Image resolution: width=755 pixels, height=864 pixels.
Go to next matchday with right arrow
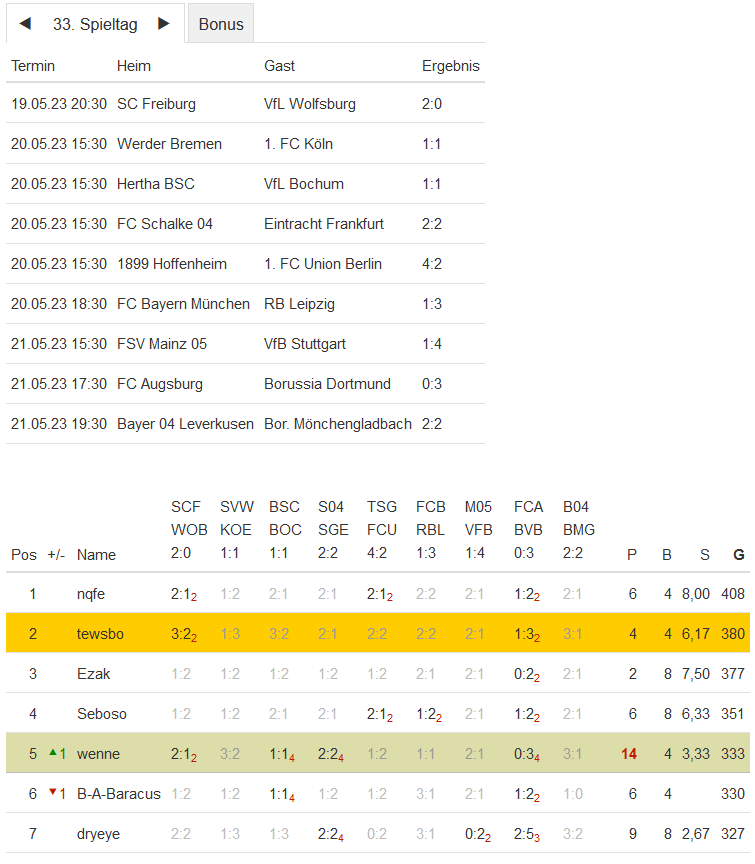164,23
